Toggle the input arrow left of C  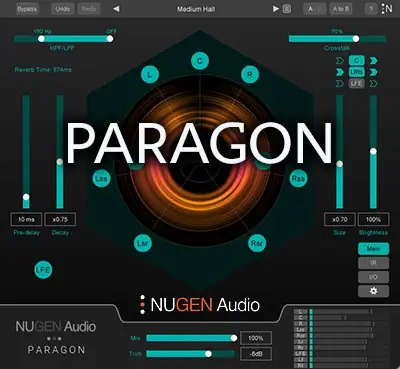339,61
